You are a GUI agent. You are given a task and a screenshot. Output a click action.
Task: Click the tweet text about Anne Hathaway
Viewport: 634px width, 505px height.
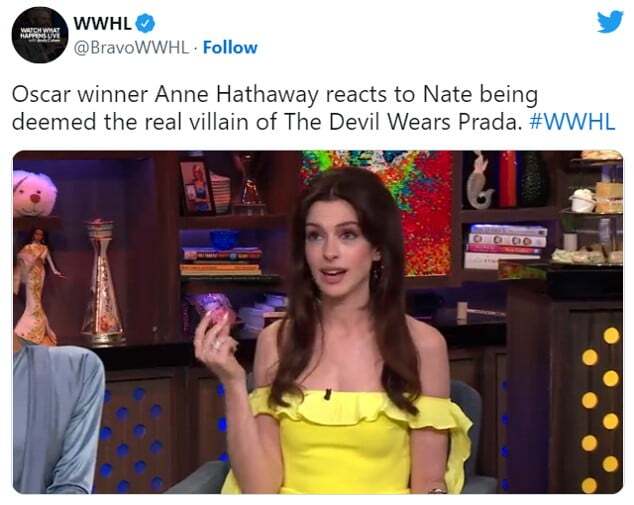click(313, 108)
